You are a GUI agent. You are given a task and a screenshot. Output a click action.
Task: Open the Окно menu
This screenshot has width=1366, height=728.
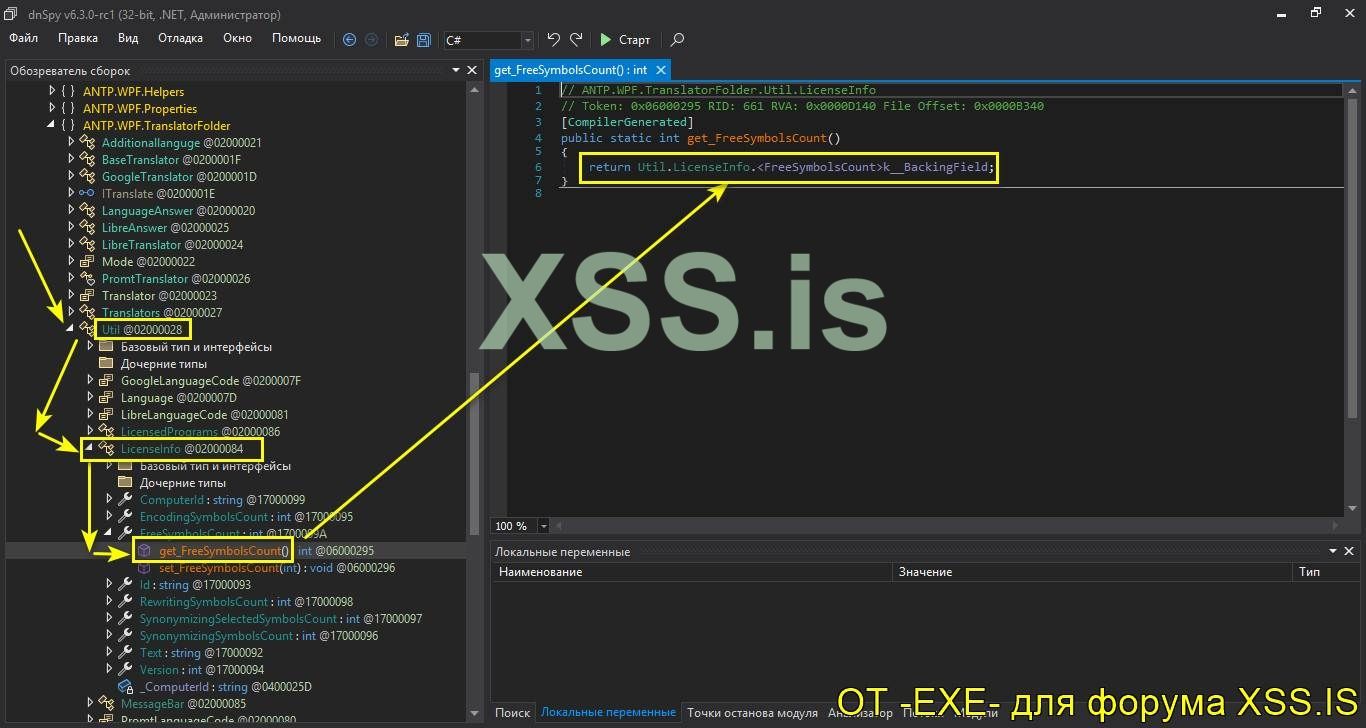point(237,38)
